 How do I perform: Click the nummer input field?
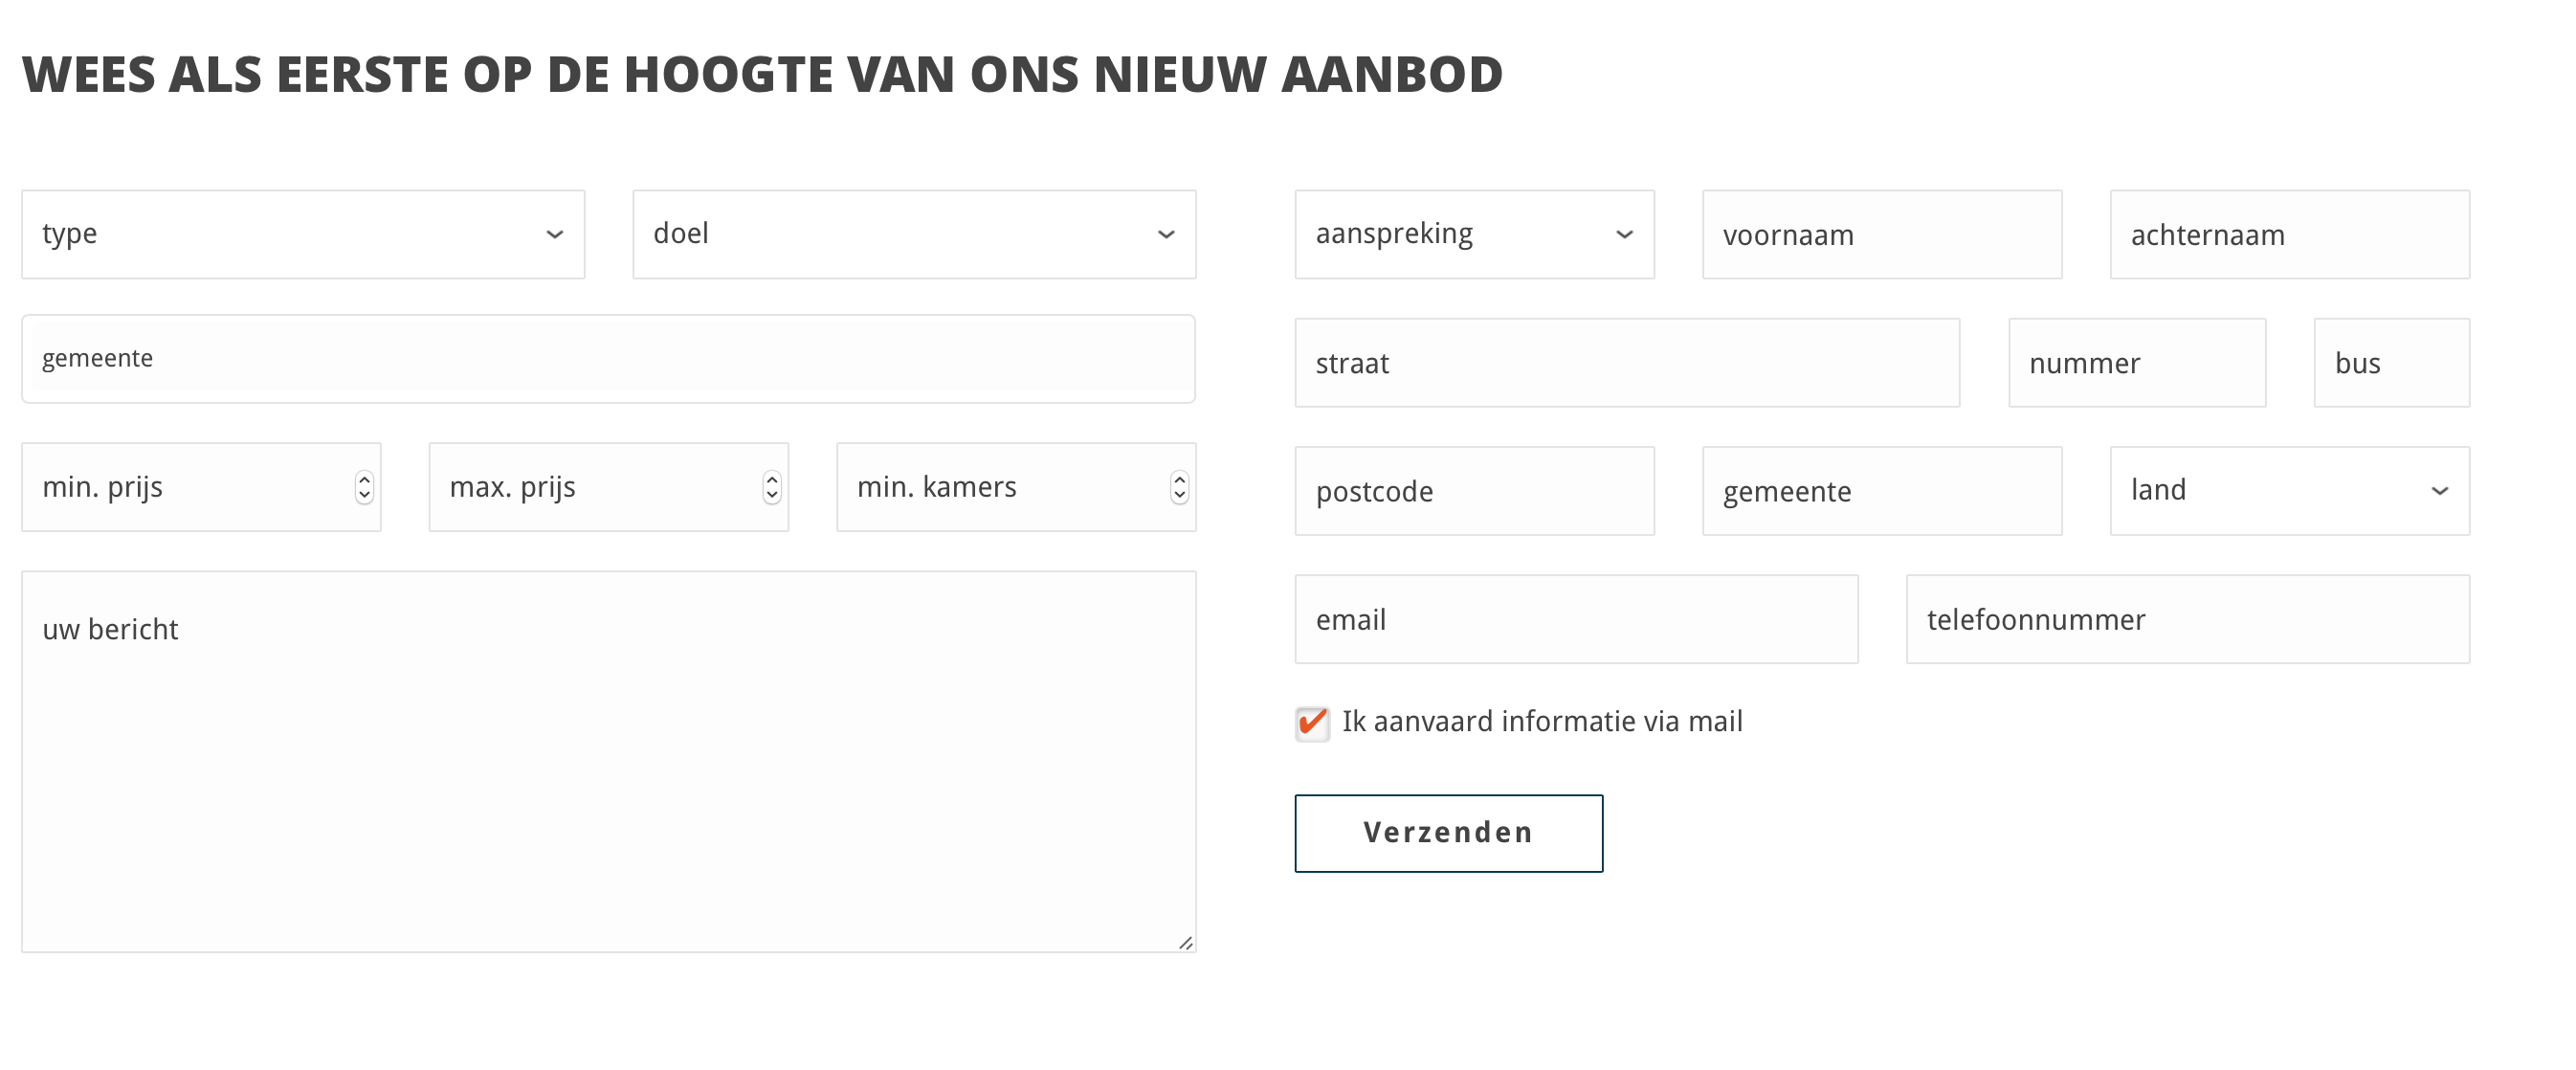click(2137, 362)
